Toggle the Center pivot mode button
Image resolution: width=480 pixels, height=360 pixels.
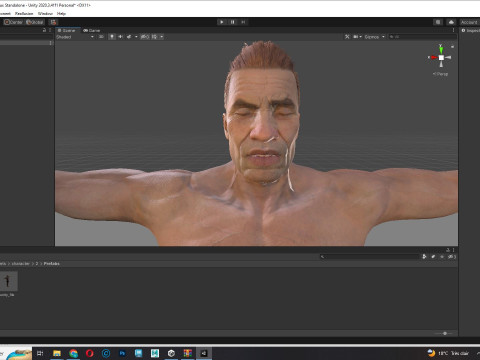pyautogui.click(x=13, y=22)
